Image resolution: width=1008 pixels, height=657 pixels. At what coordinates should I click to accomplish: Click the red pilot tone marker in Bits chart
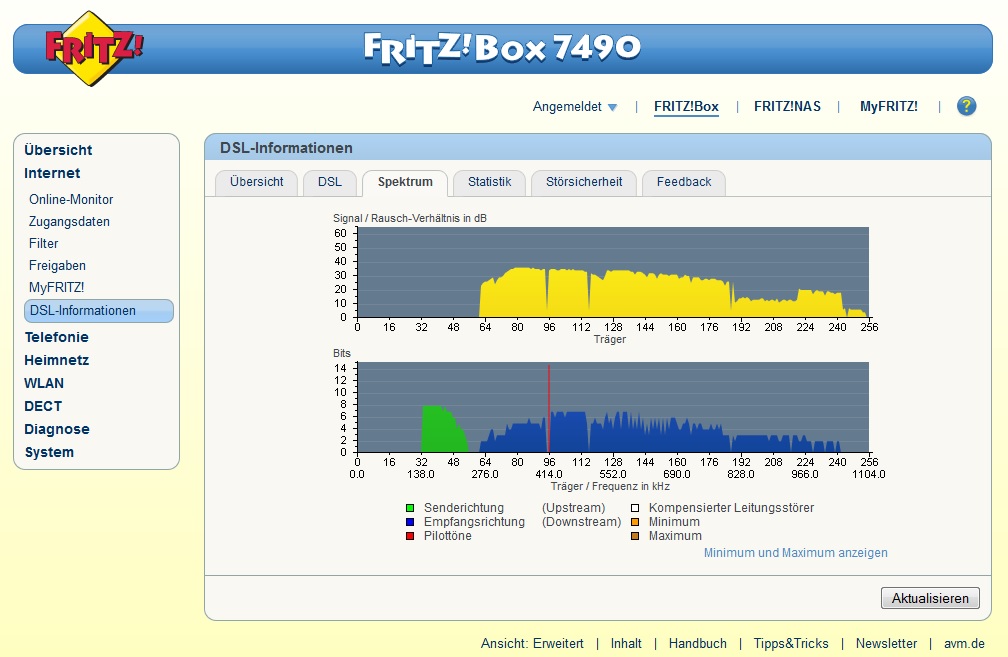tap(548, 408)
